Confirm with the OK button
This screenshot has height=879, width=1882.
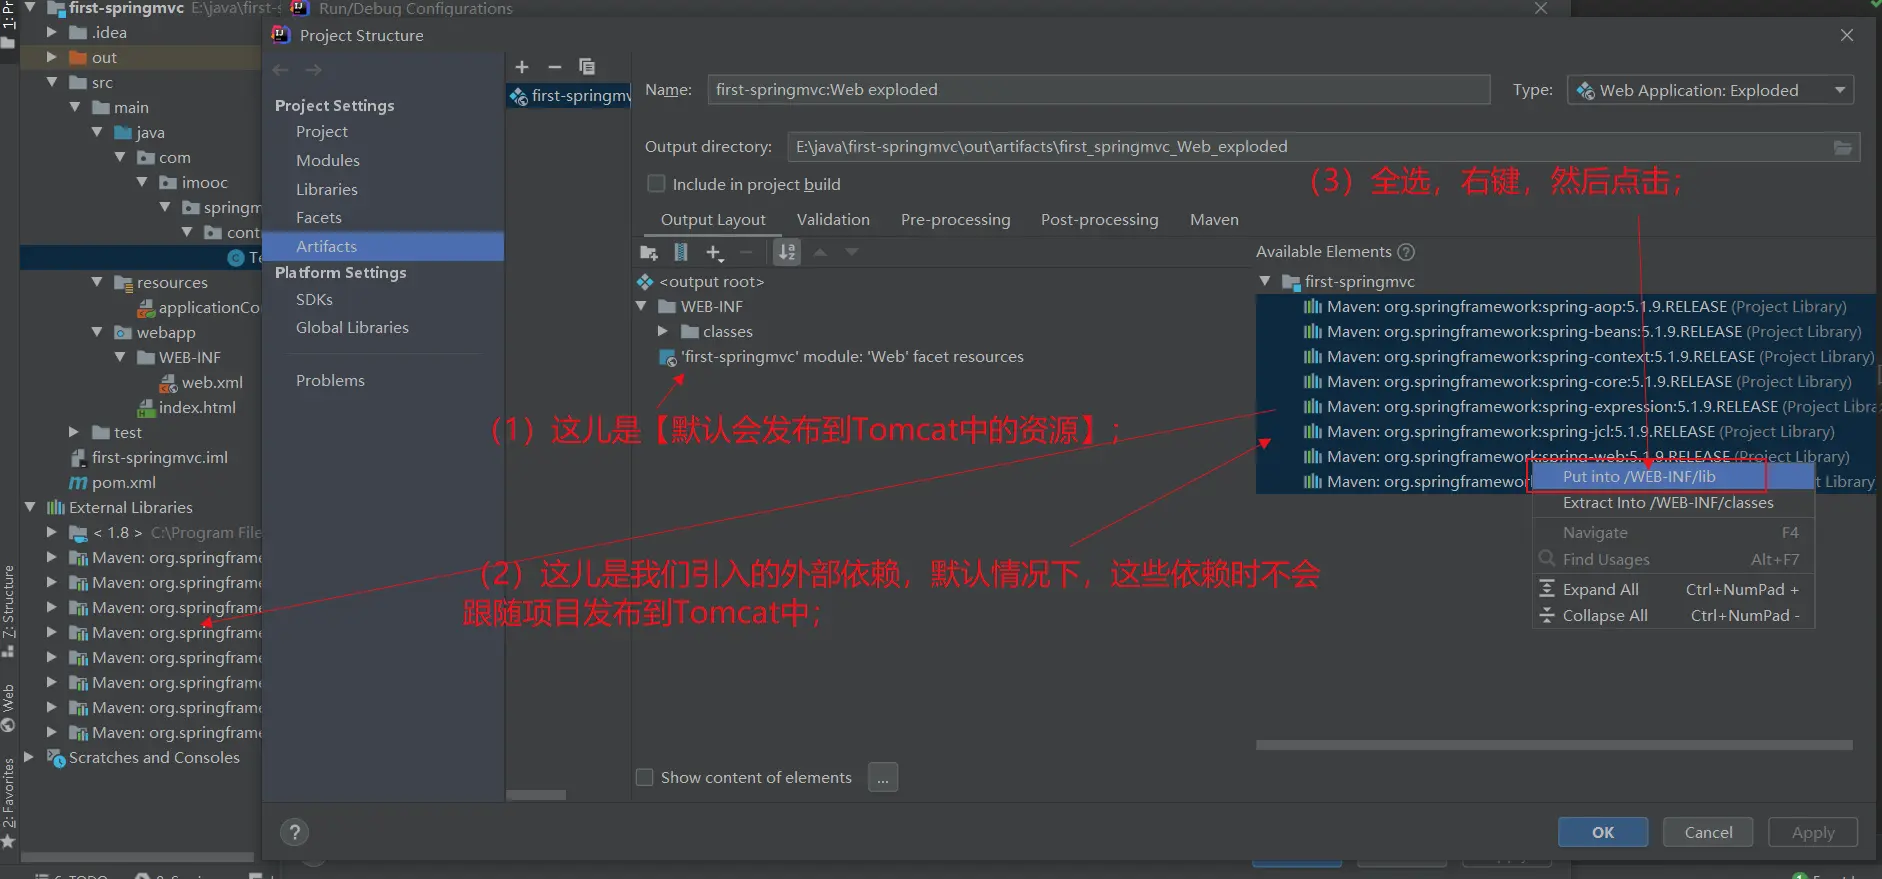pos(1603,832)
